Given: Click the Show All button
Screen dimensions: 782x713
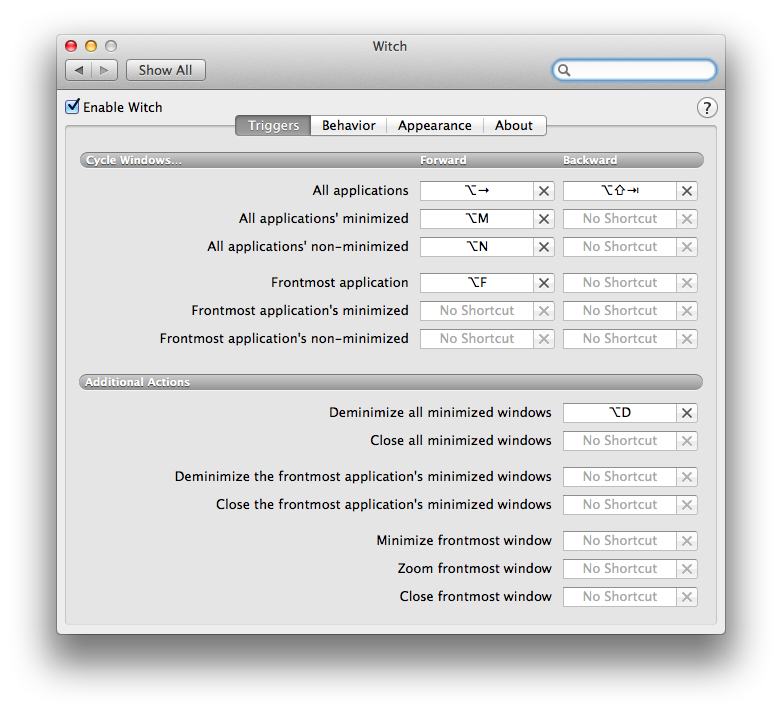Looking at the screenshot, I should tap(166, 70).
